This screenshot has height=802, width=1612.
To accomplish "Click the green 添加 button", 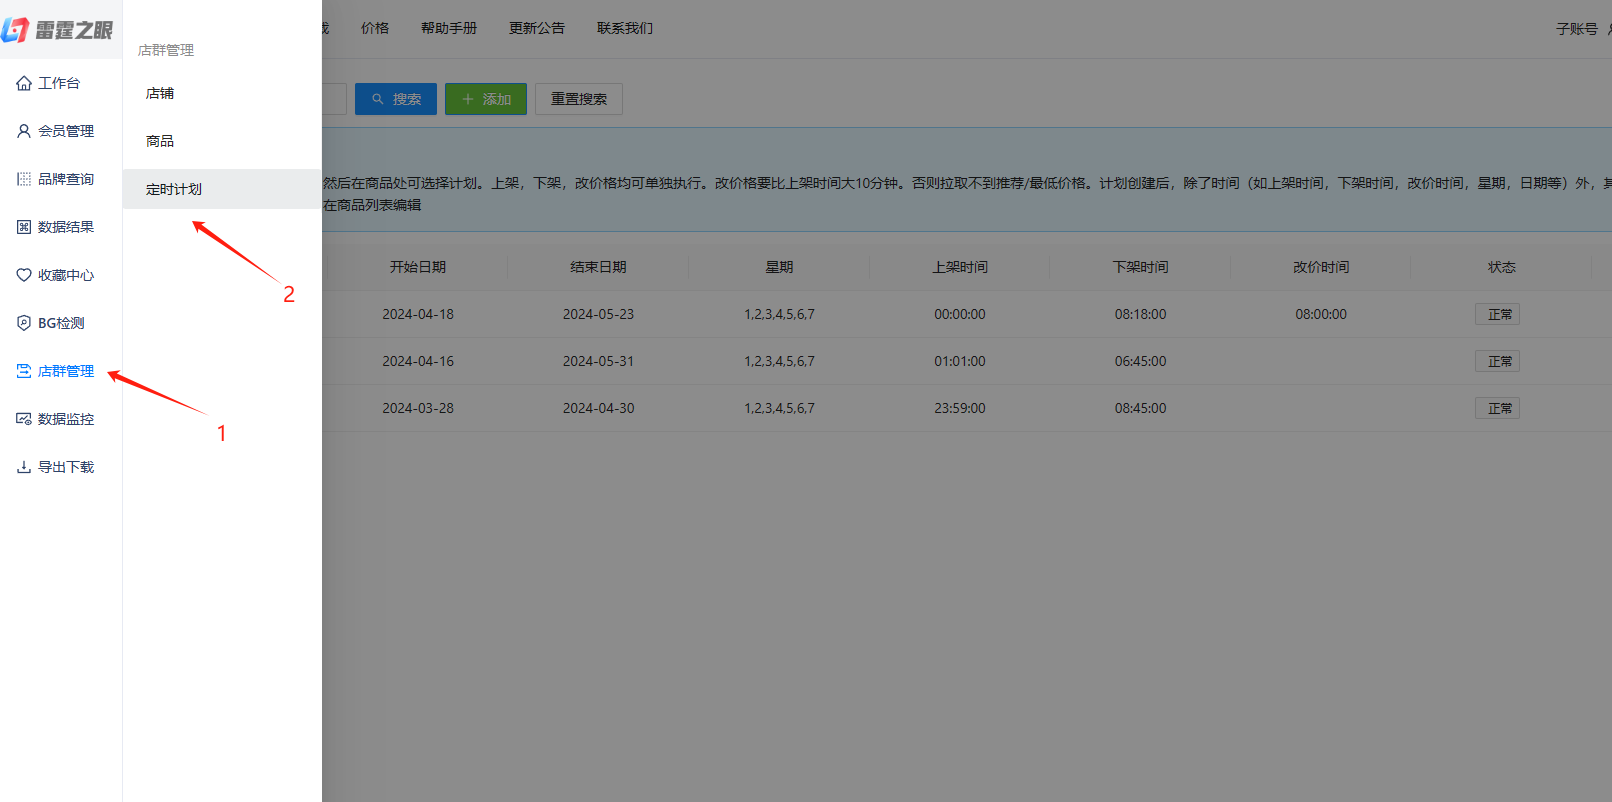I will (486, 99).
